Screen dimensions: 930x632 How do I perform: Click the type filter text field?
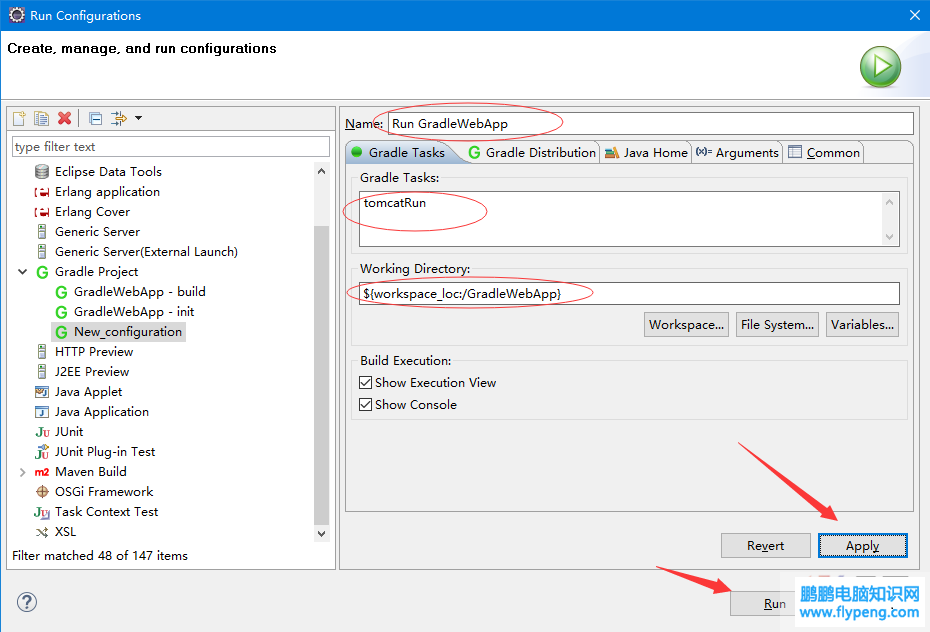pyautogui.click(x=171, y=146)
